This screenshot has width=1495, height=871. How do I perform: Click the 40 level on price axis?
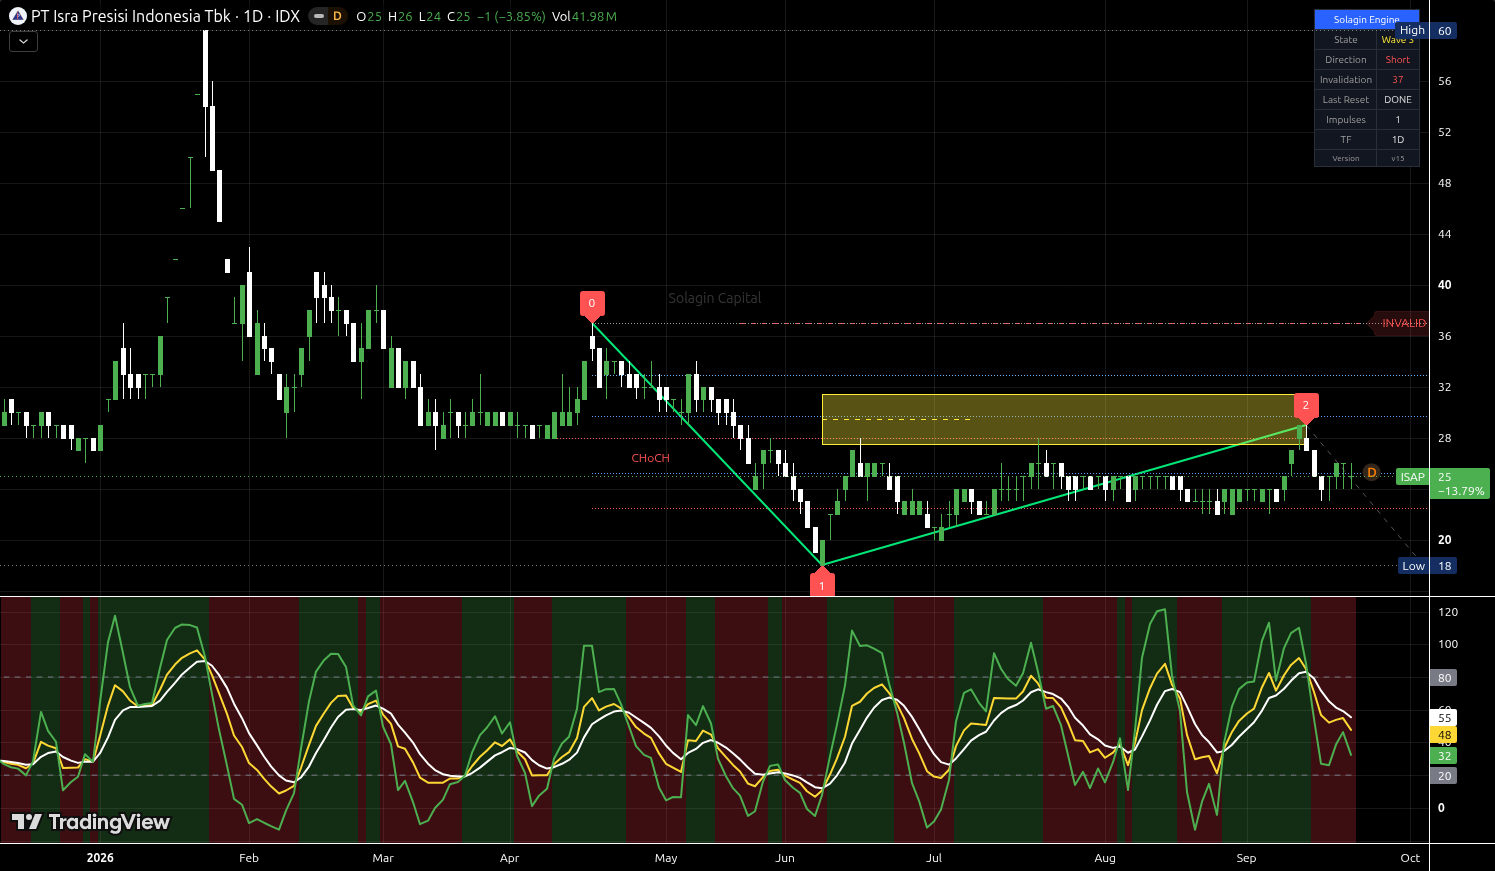pyautogui.click(x=1445, y=285)
